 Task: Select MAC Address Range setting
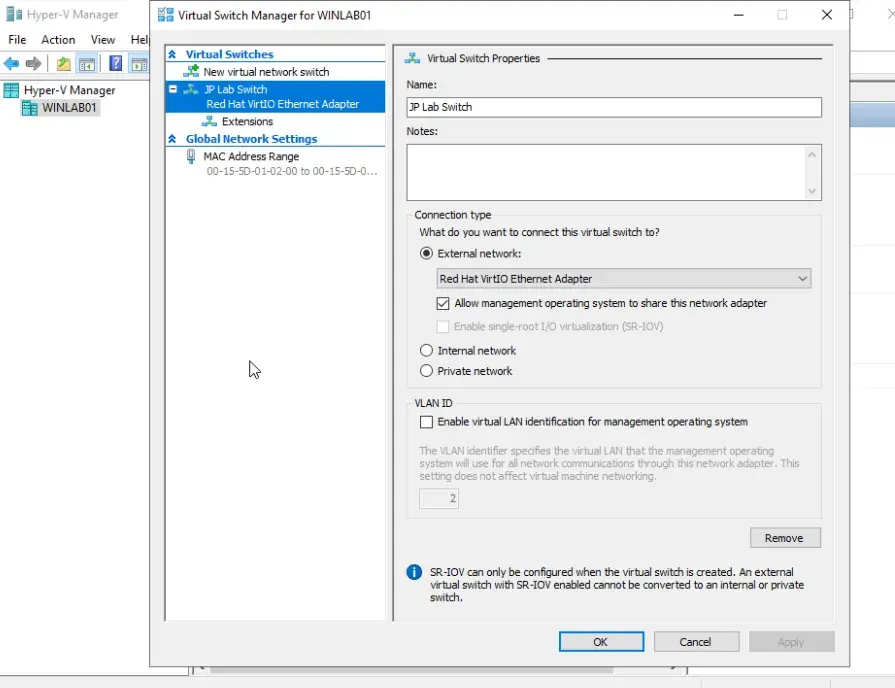coord(251,156)
